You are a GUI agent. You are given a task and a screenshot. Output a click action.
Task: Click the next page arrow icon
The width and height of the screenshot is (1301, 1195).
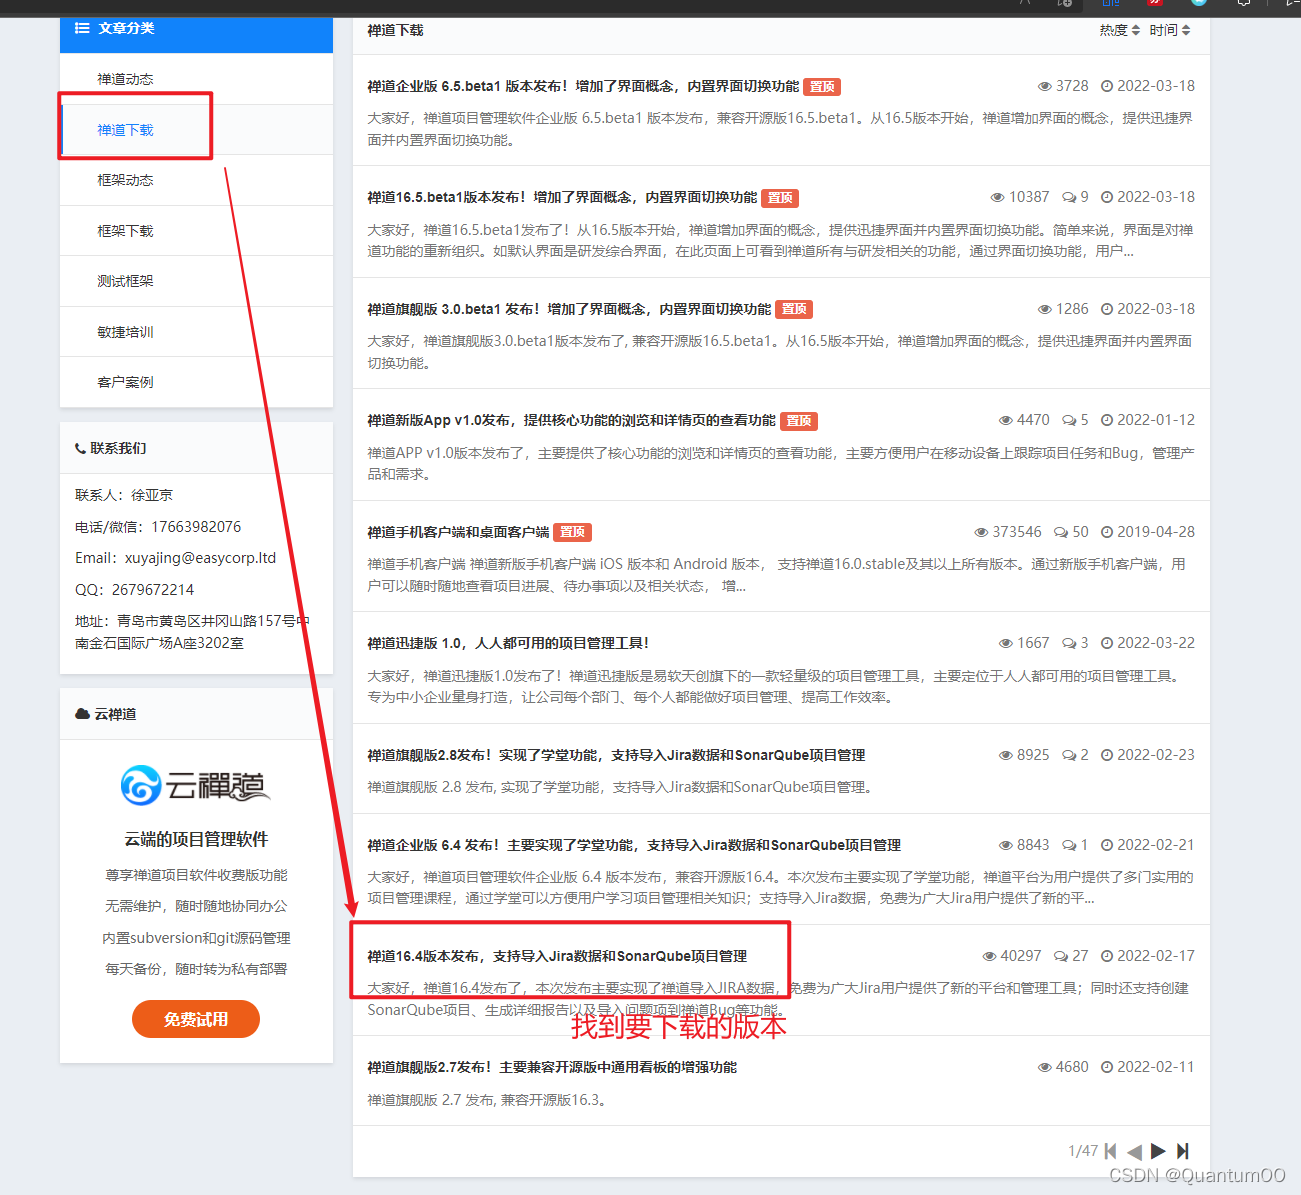click(x=1158, y=1151)
